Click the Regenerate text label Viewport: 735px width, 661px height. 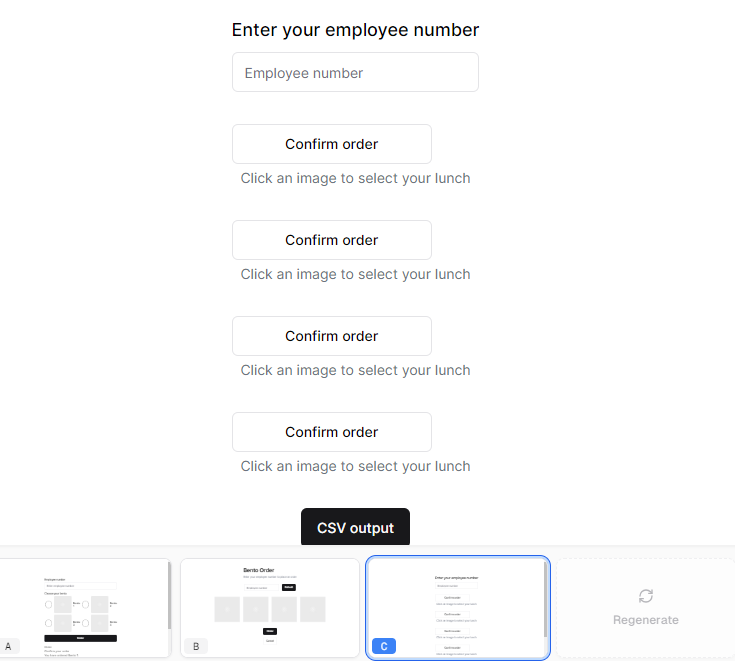(x=645, y=620)
